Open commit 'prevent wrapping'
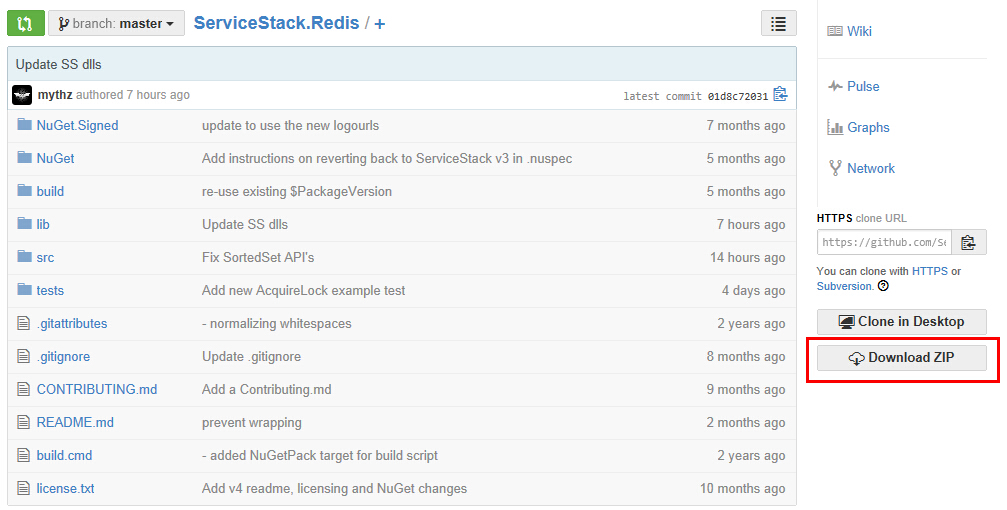This screenshot has width=1007, height=510. [x=252, y=423]
